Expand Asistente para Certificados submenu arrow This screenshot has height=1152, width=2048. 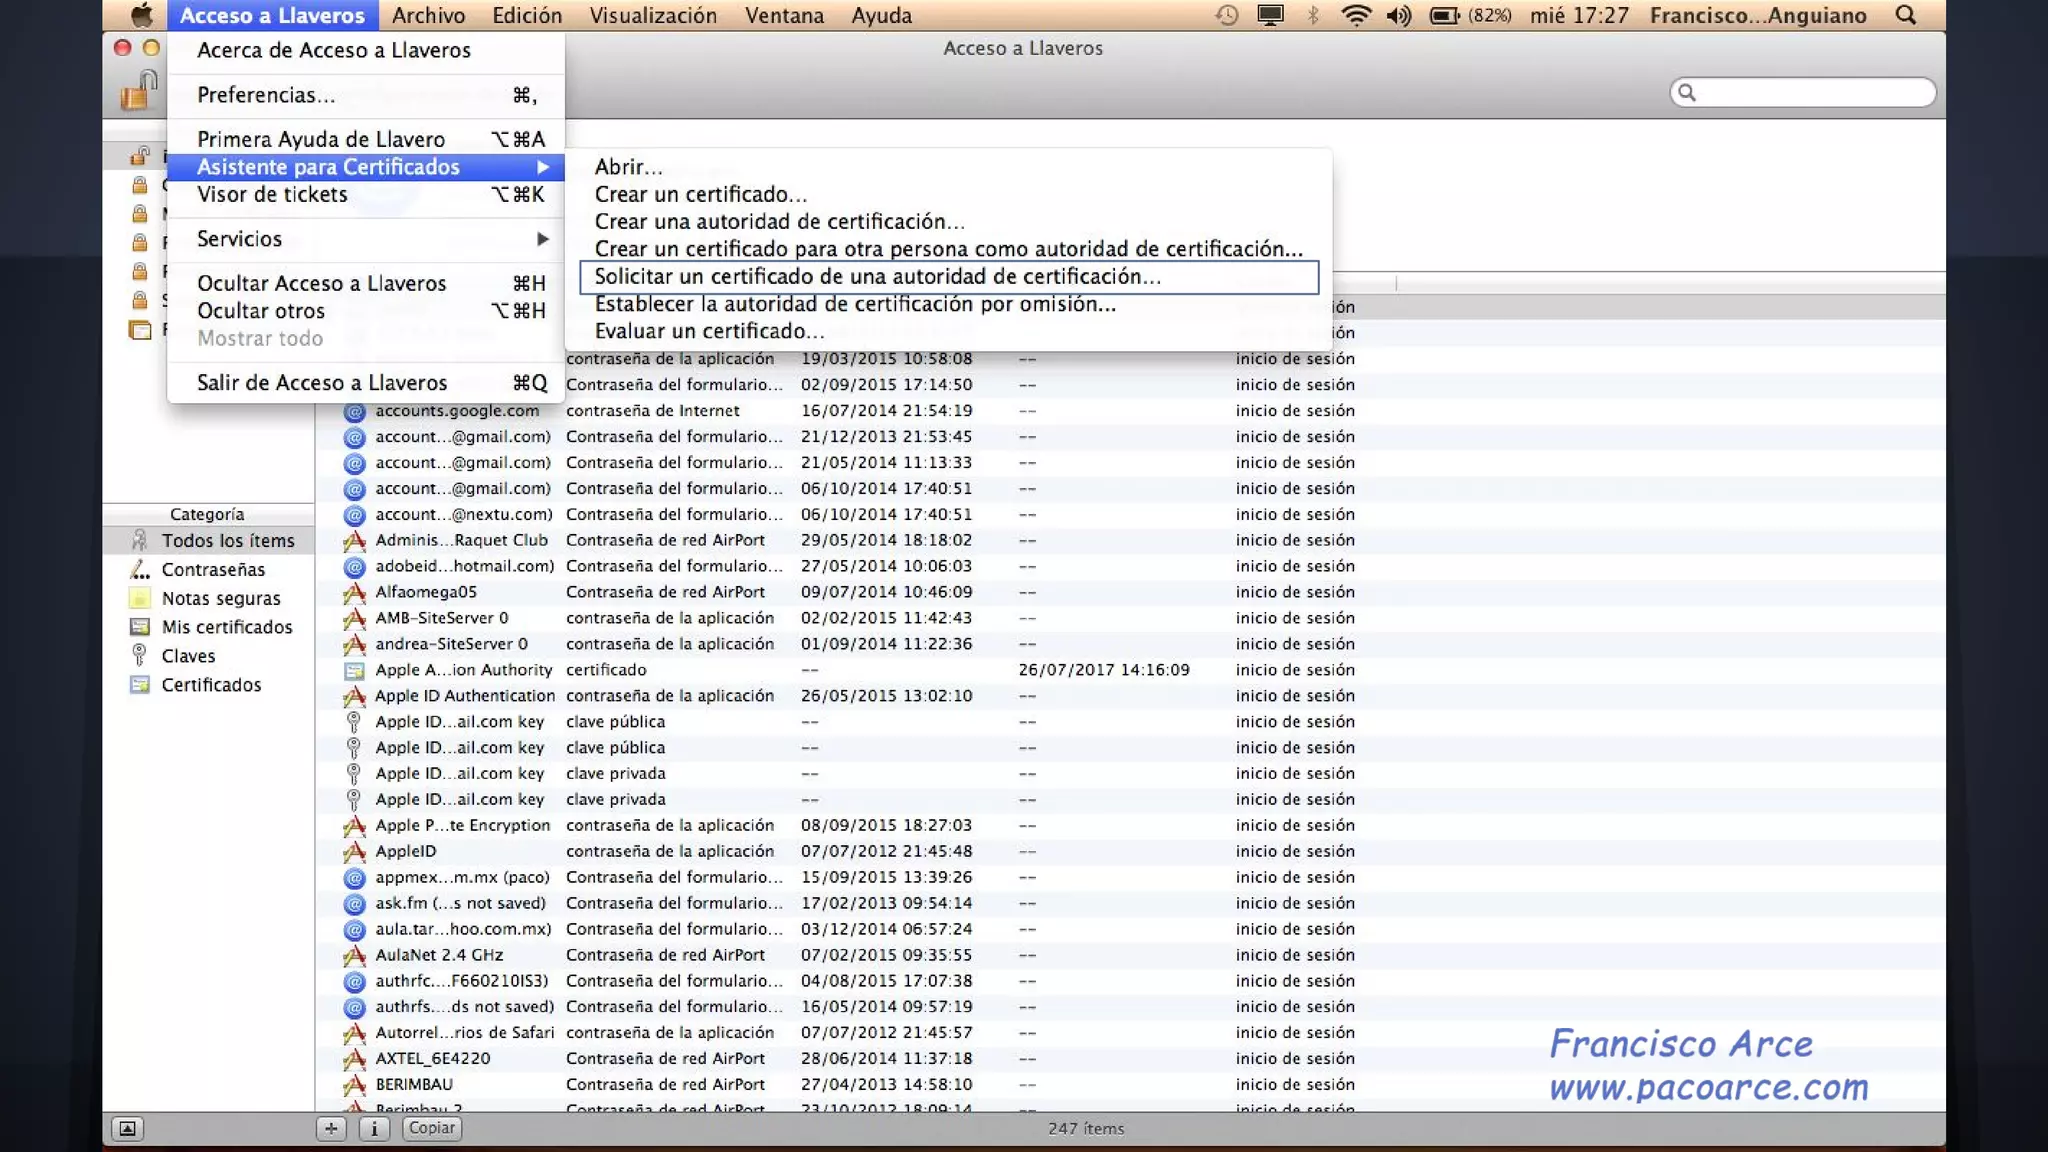click(542, 167)
